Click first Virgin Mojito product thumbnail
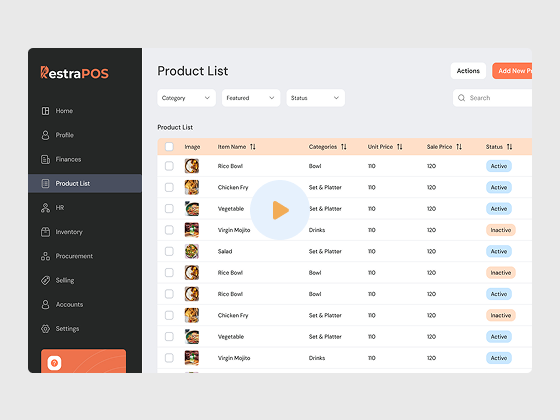This screenshot has height=420, width=560. [x=192, y=230]
